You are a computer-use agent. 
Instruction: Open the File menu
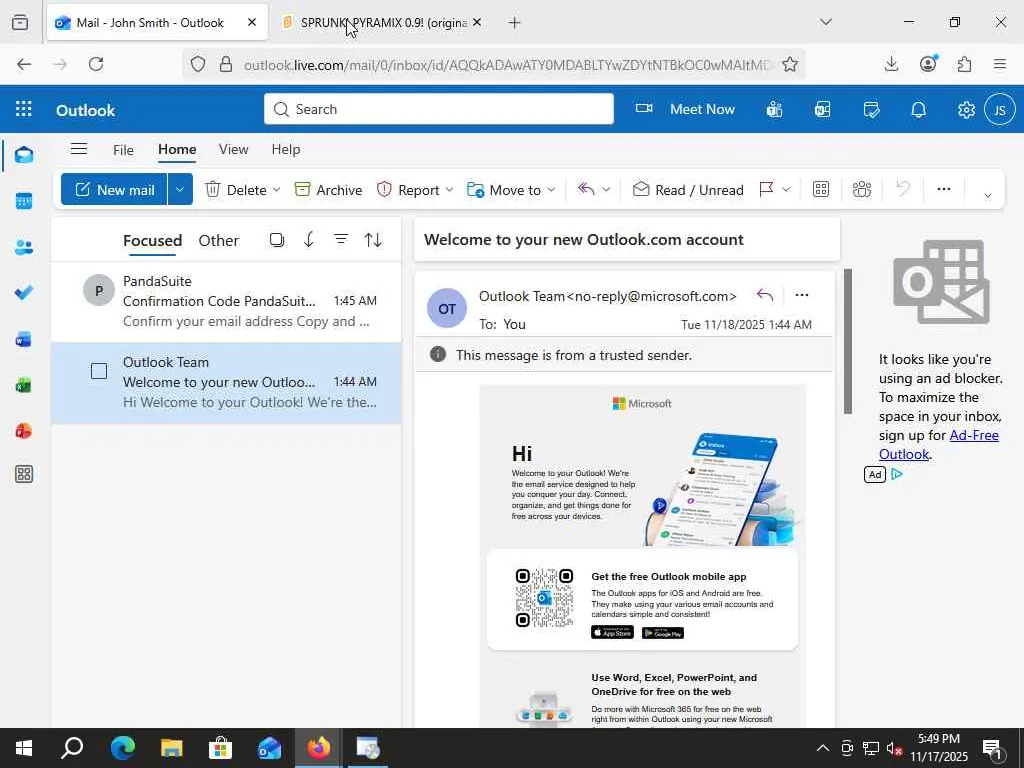123,150
